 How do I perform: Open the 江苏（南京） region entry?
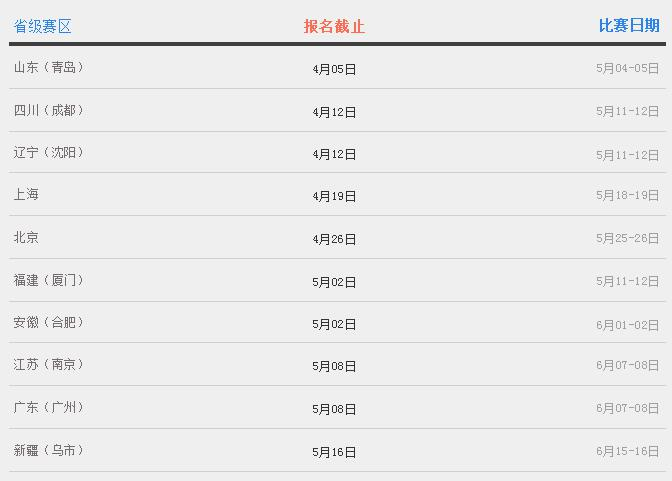pyautogui.click(x=48, y=364)
